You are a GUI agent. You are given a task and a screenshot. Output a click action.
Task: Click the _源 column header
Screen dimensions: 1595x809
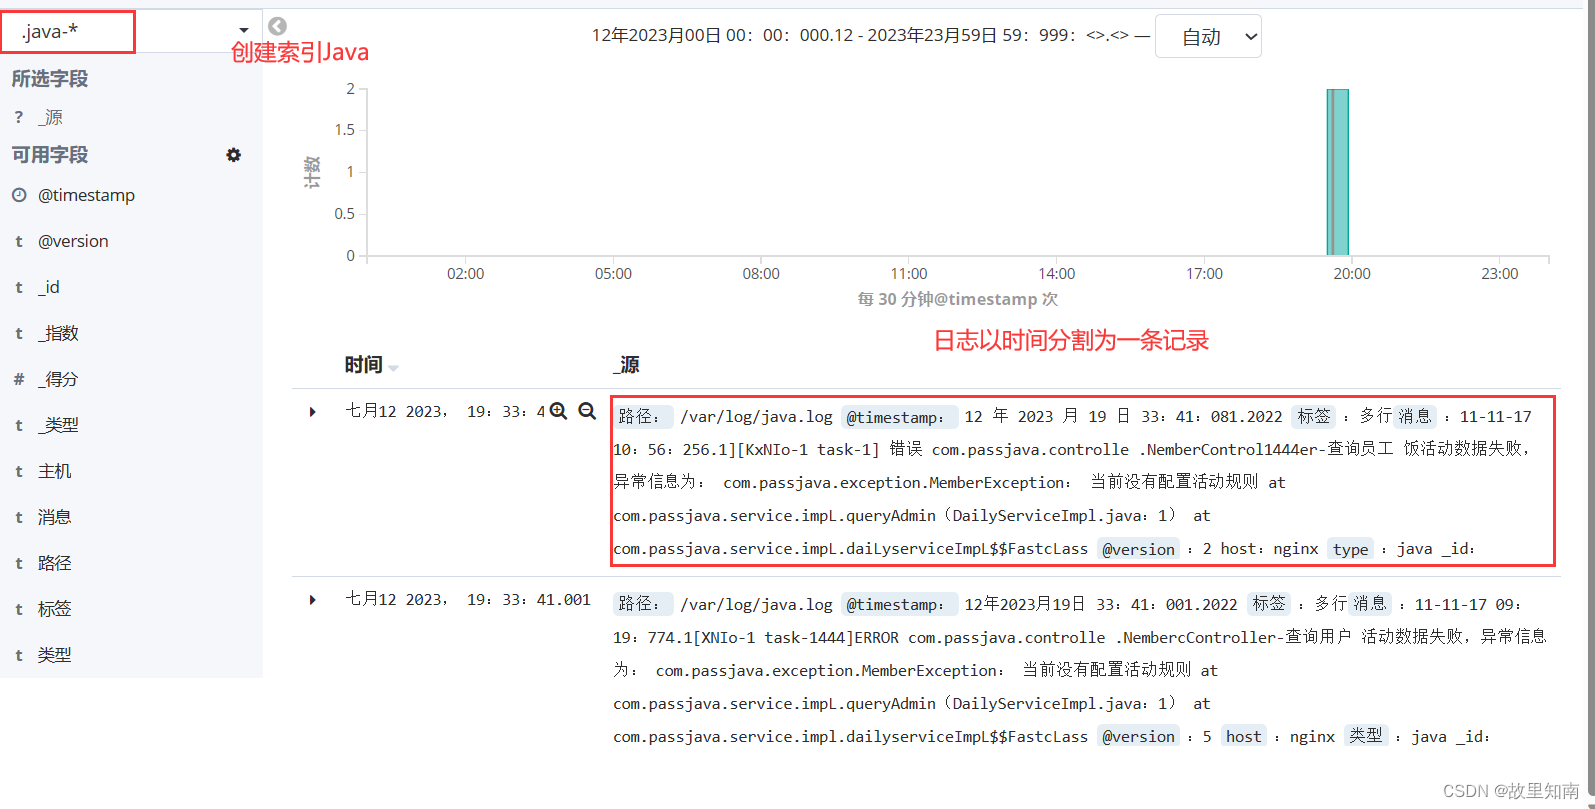[x=626, y=365]
